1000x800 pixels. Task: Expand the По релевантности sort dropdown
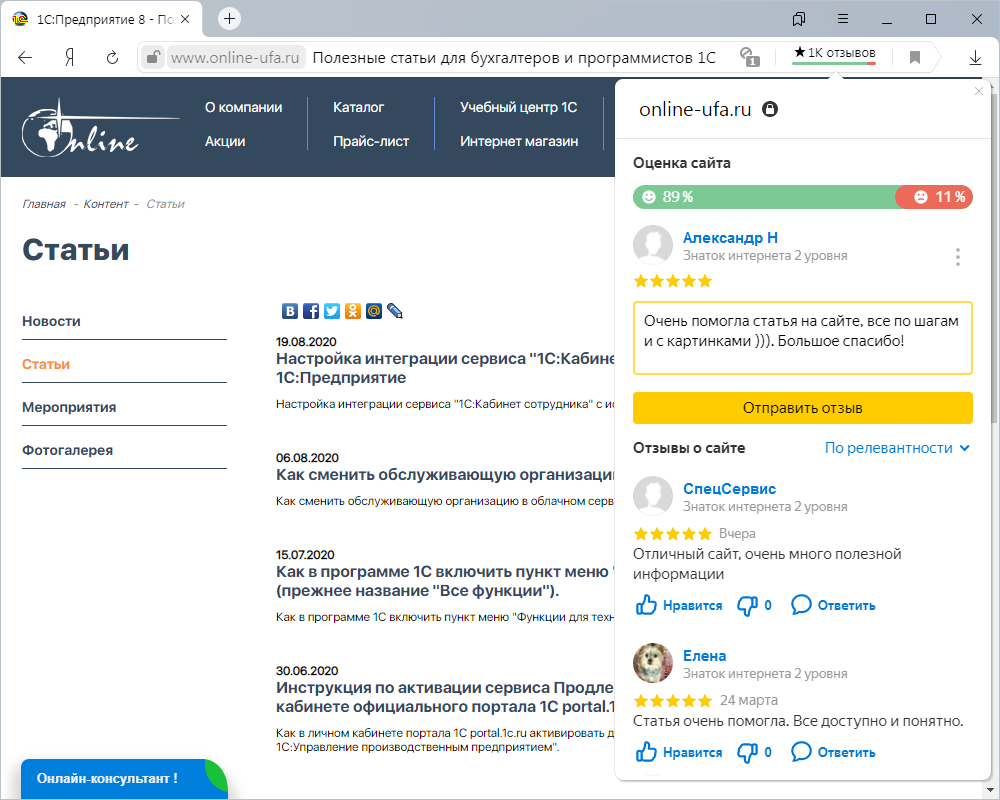pos(897,448)
